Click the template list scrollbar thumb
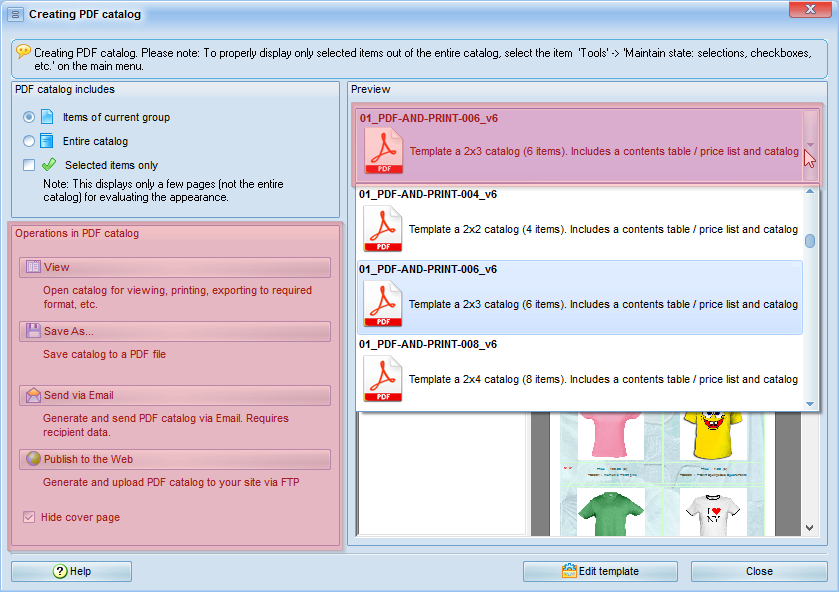The width and height of the screenshot is (839, 592). (810, 241)
